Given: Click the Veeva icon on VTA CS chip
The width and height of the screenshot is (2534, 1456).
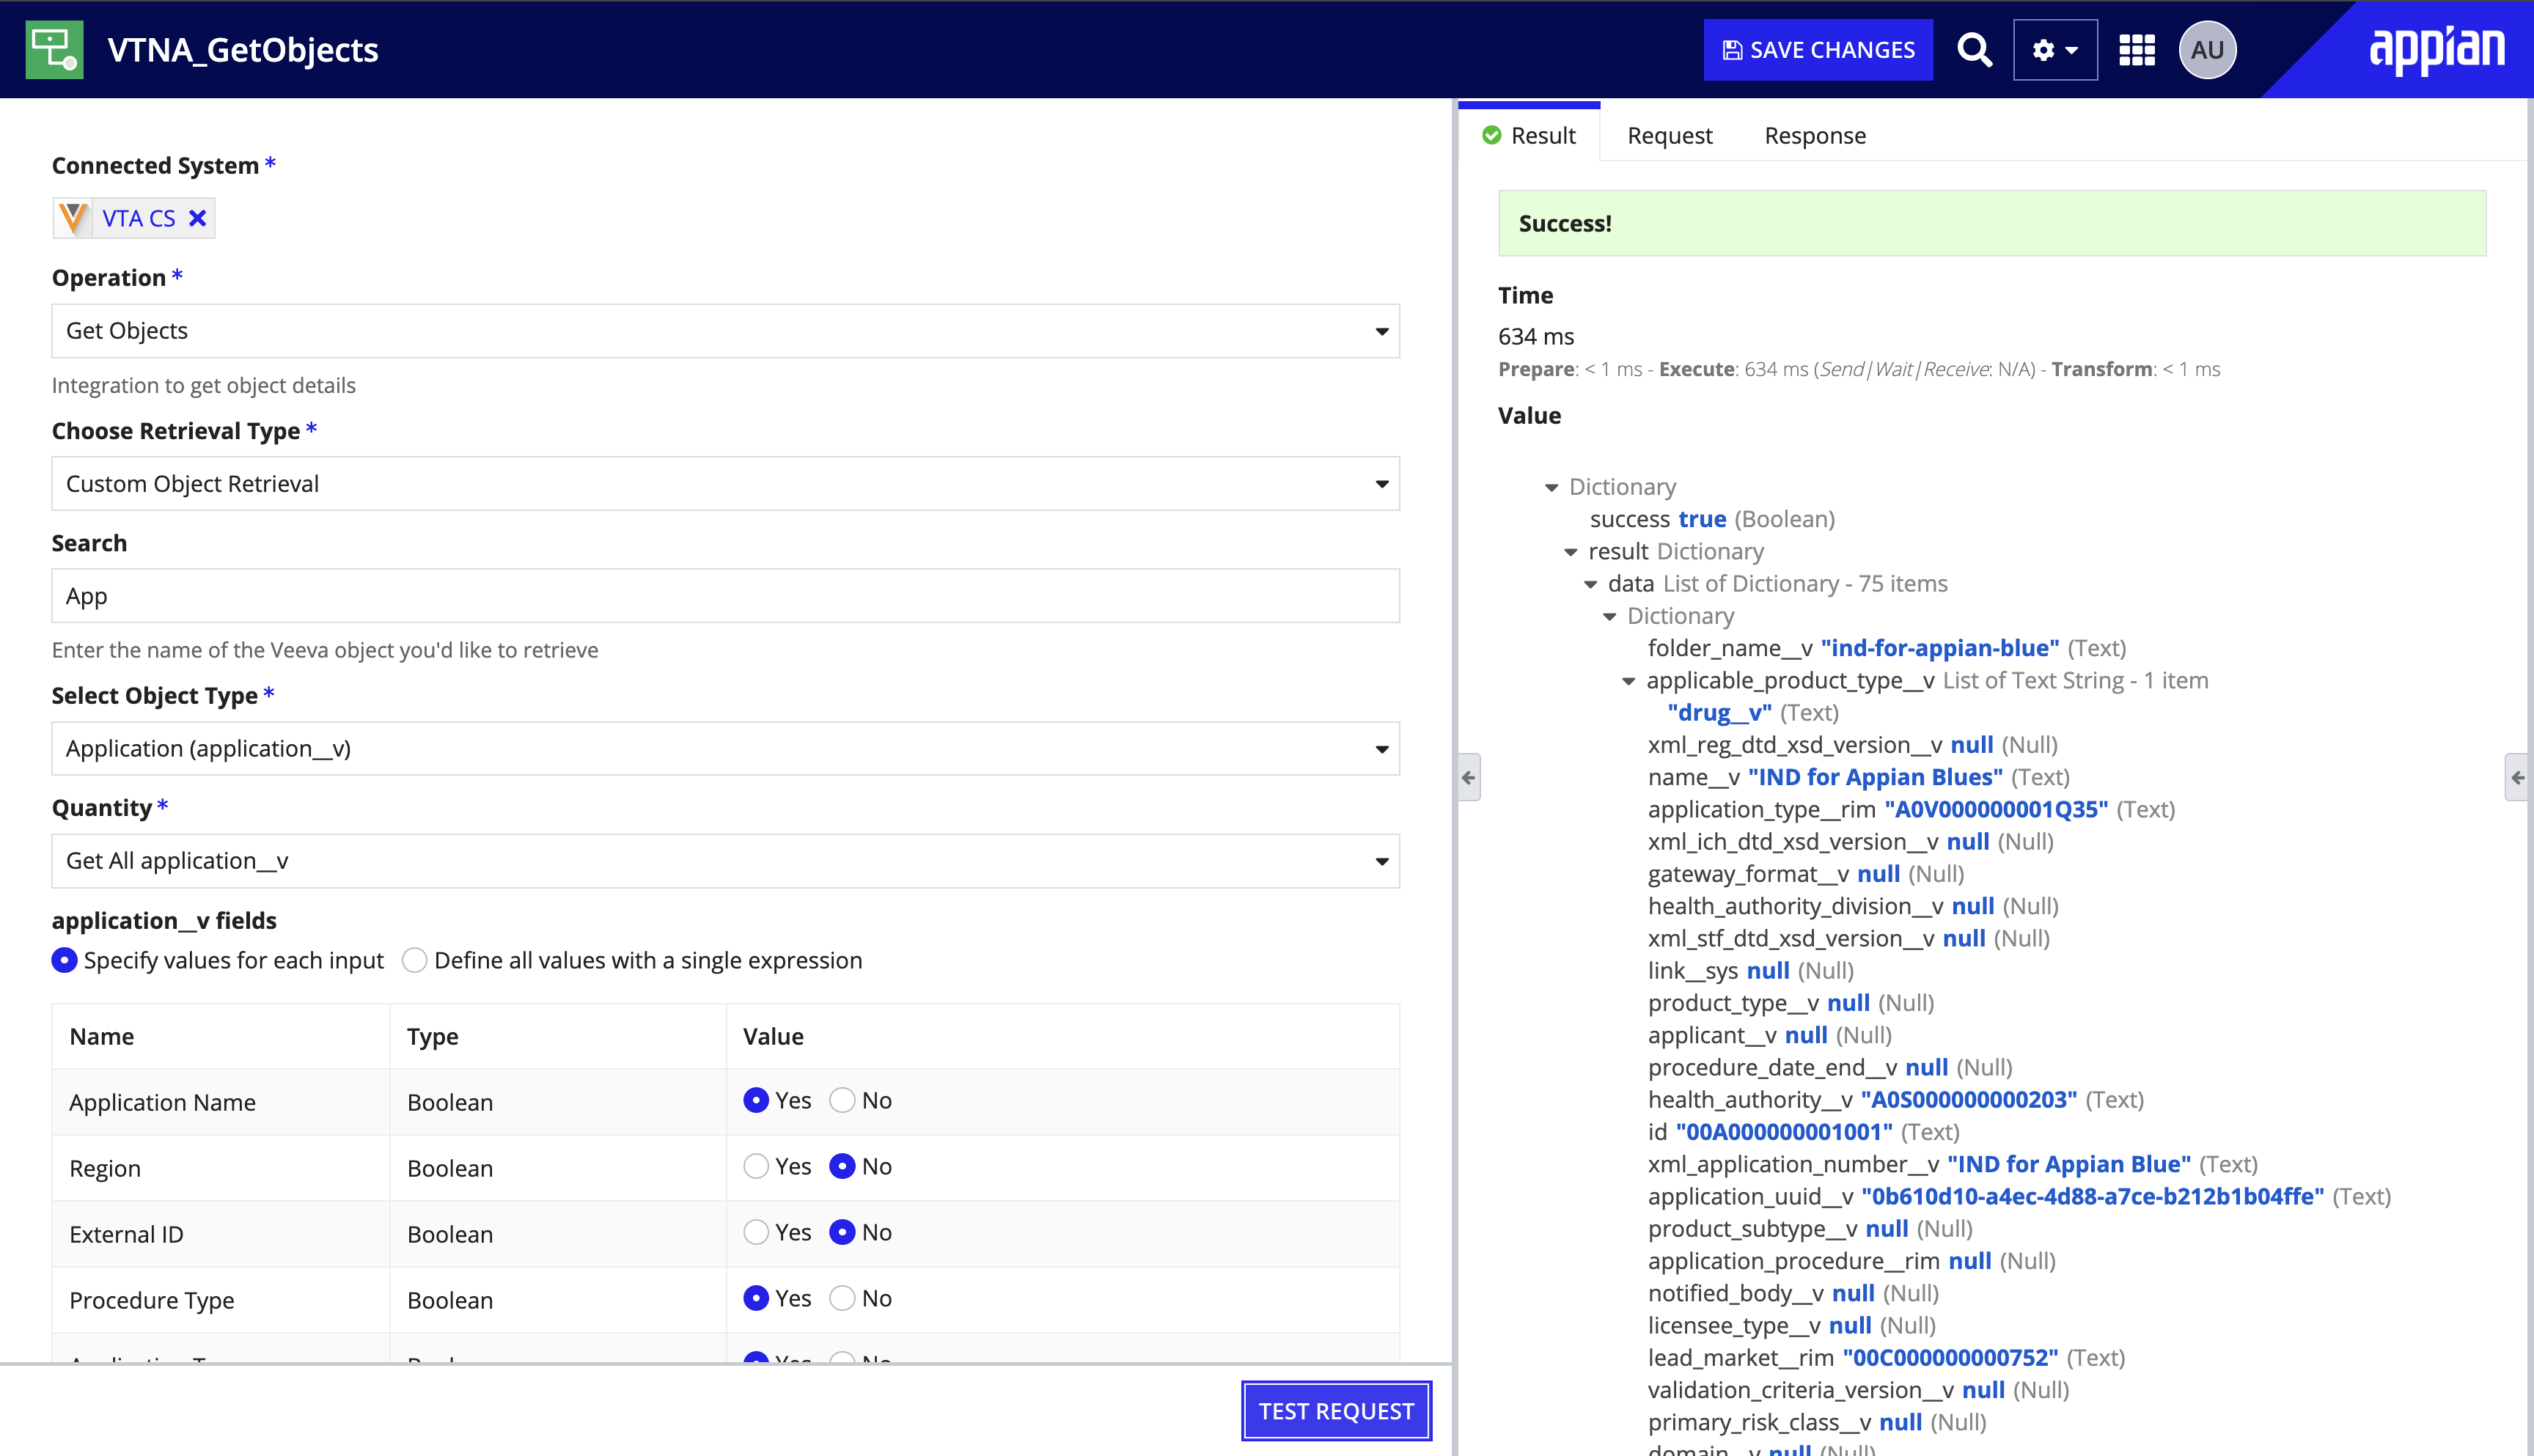Looking at the screenshot, I should tap(73, 218).
